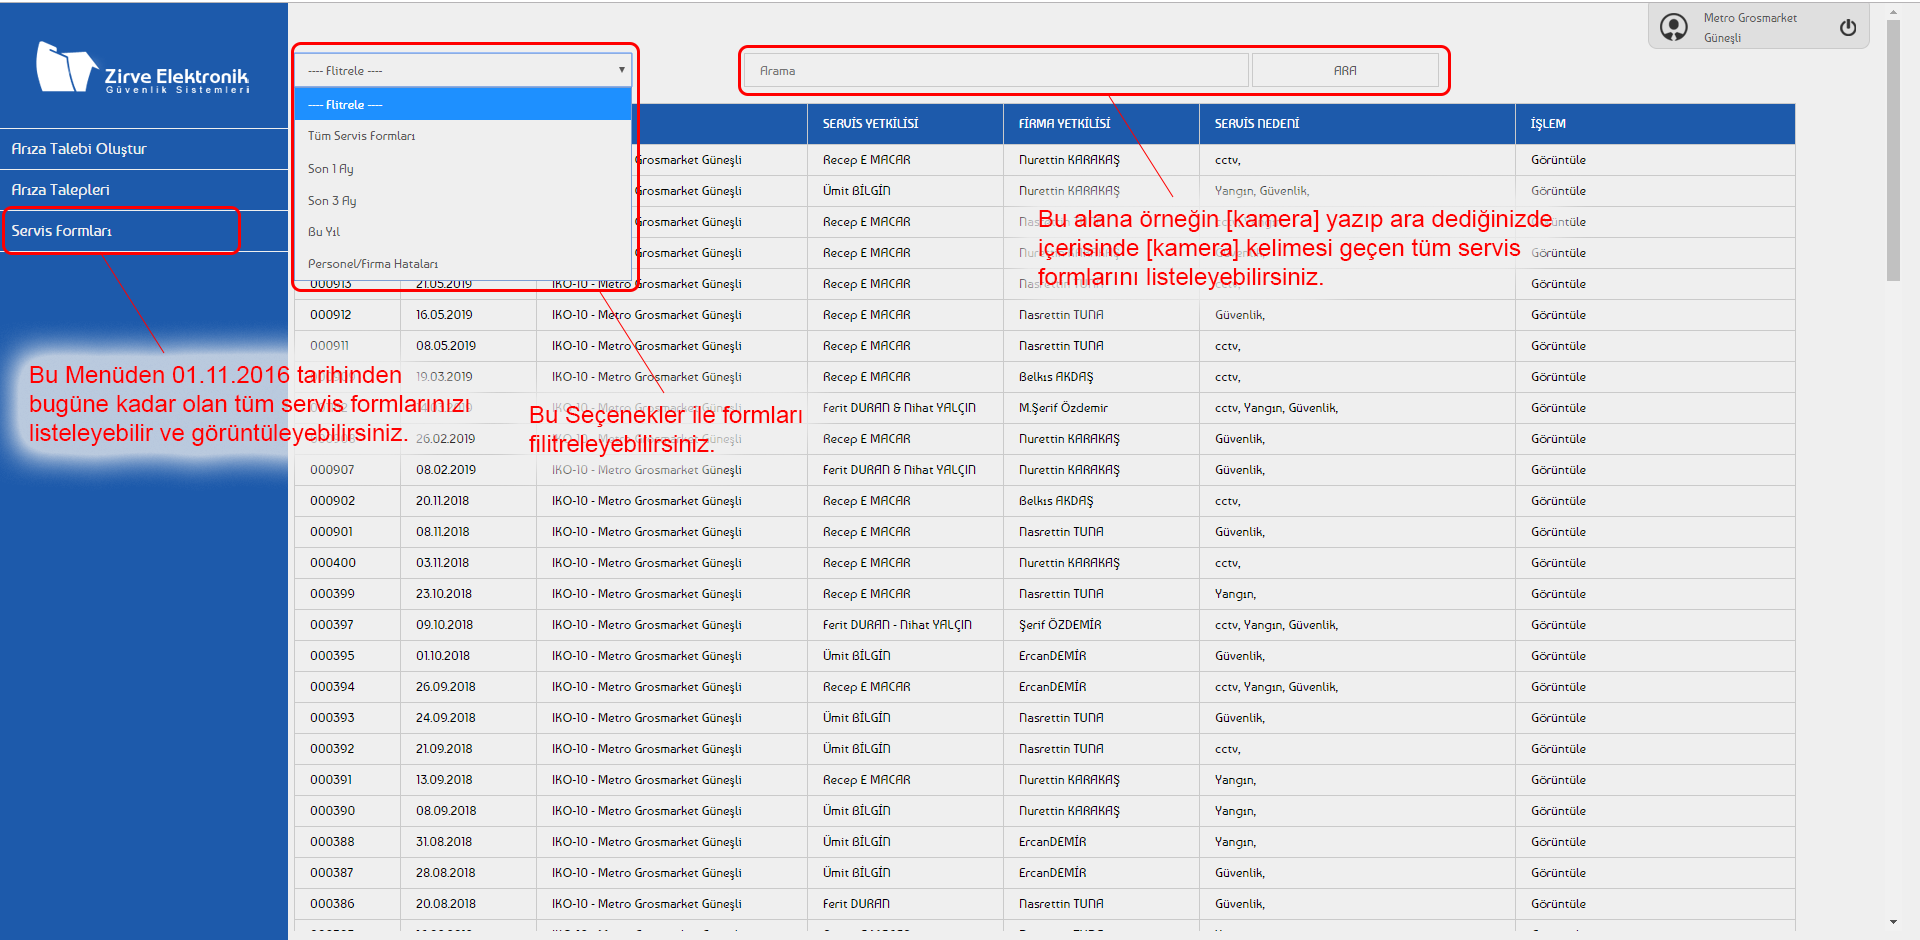Click the power logout icon
Image resolution: width=1920 pixels, height=940 pixels.
(1847, 28)
